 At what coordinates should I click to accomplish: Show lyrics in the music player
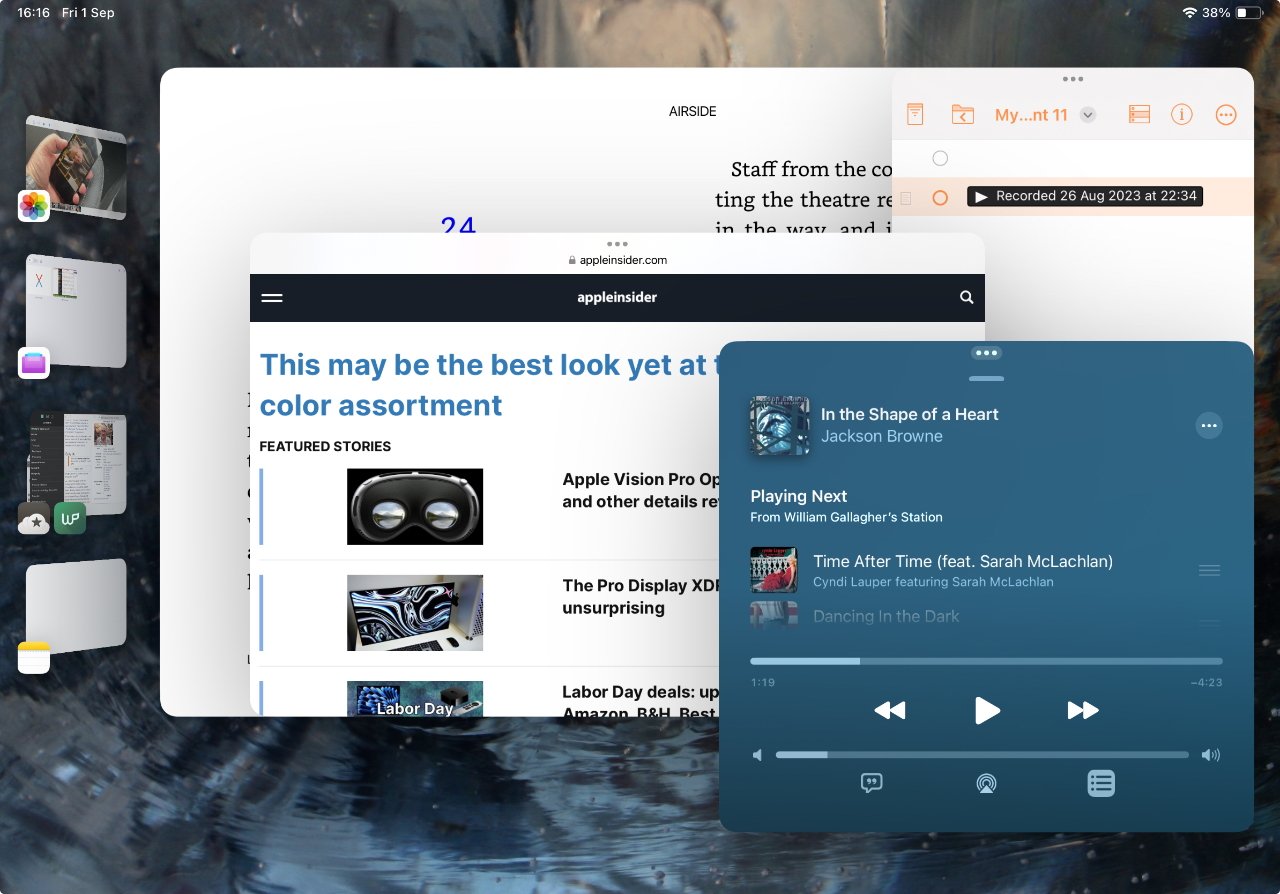tap(871, 783)
